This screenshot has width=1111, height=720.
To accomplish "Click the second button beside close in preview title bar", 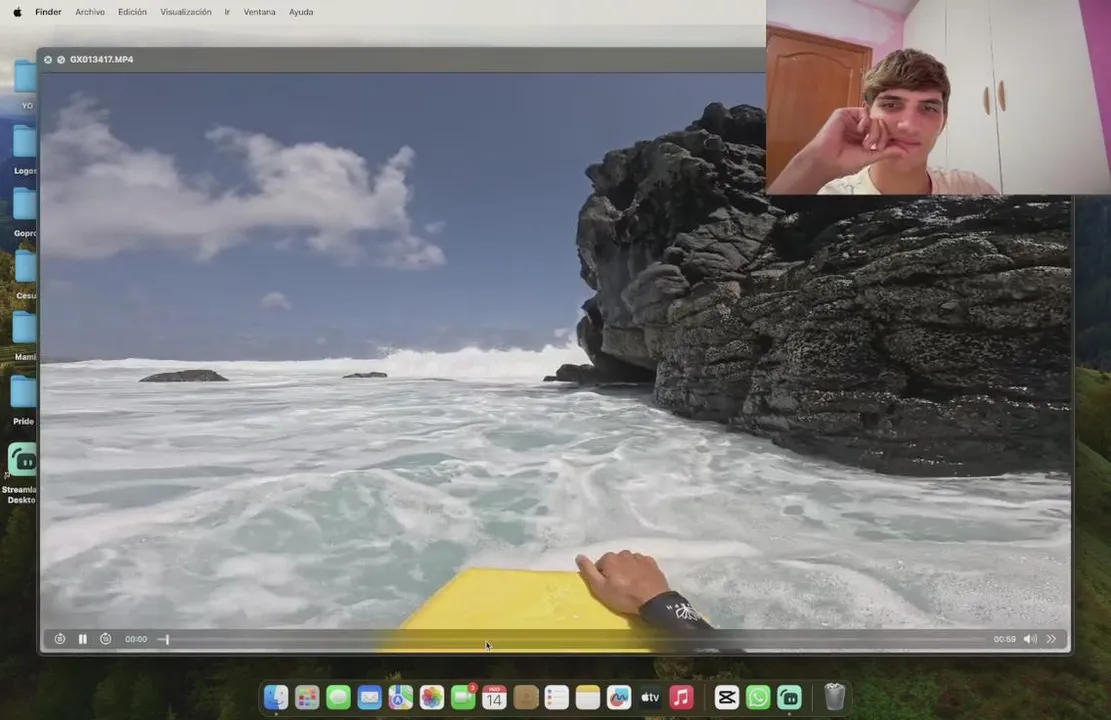I will (x=61, y=60).
